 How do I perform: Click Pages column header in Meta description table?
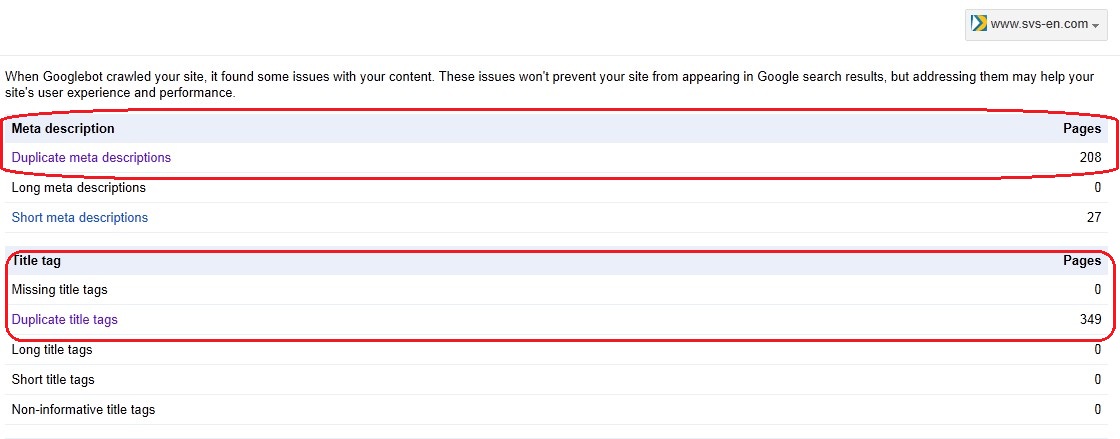pyautogui.click(x=1082, y=128)
